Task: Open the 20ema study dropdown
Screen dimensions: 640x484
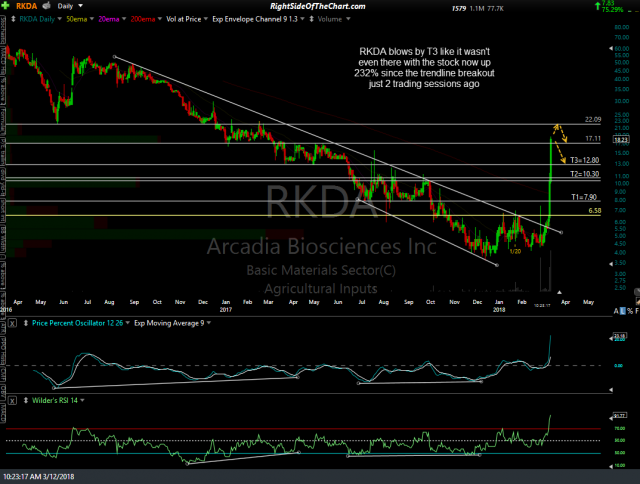Action: coord(124,19)
